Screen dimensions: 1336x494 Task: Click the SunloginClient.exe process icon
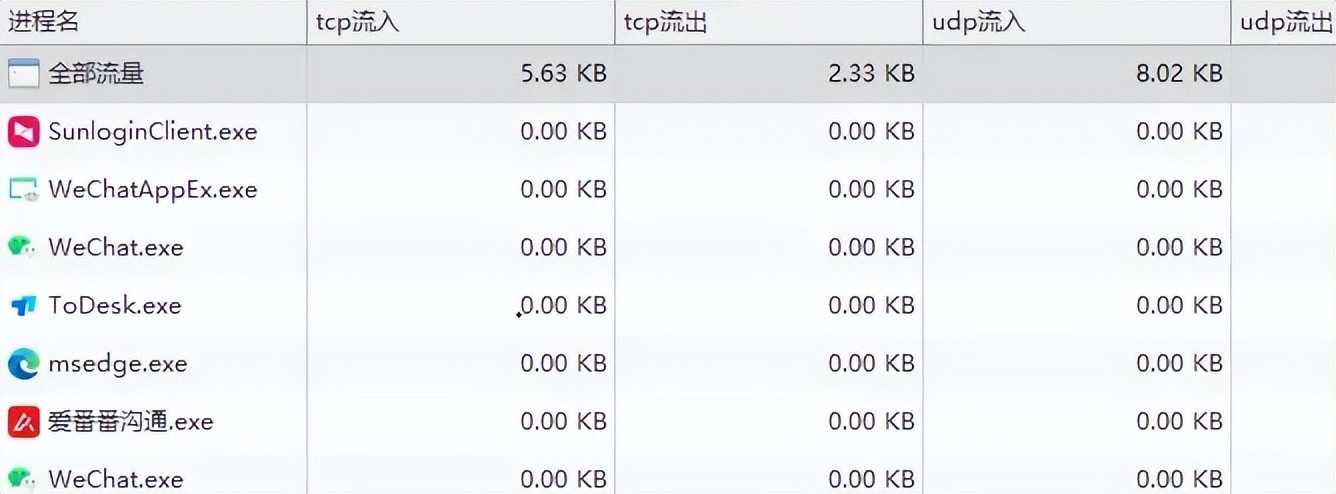point(23,131)
